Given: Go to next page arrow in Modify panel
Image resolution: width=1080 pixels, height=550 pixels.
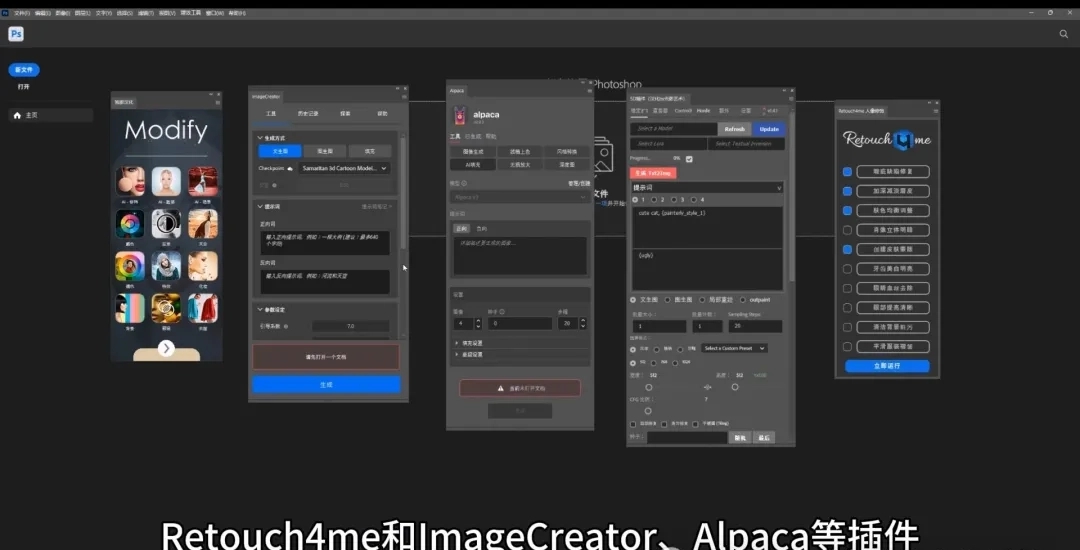Looking at the screenshot, I should (x=166, y=348).
